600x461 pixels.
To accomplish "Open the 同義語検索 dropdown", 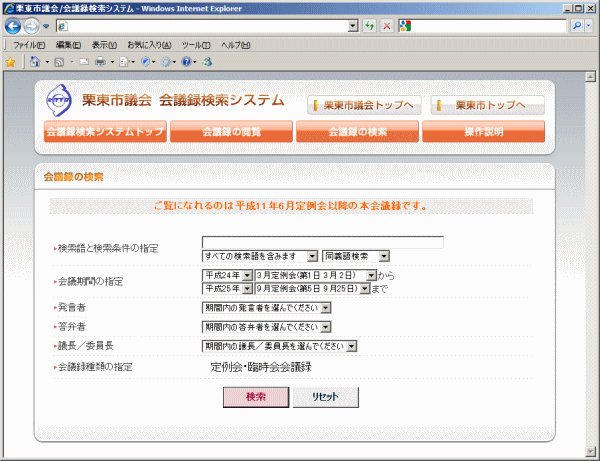I will coord(356,256).
